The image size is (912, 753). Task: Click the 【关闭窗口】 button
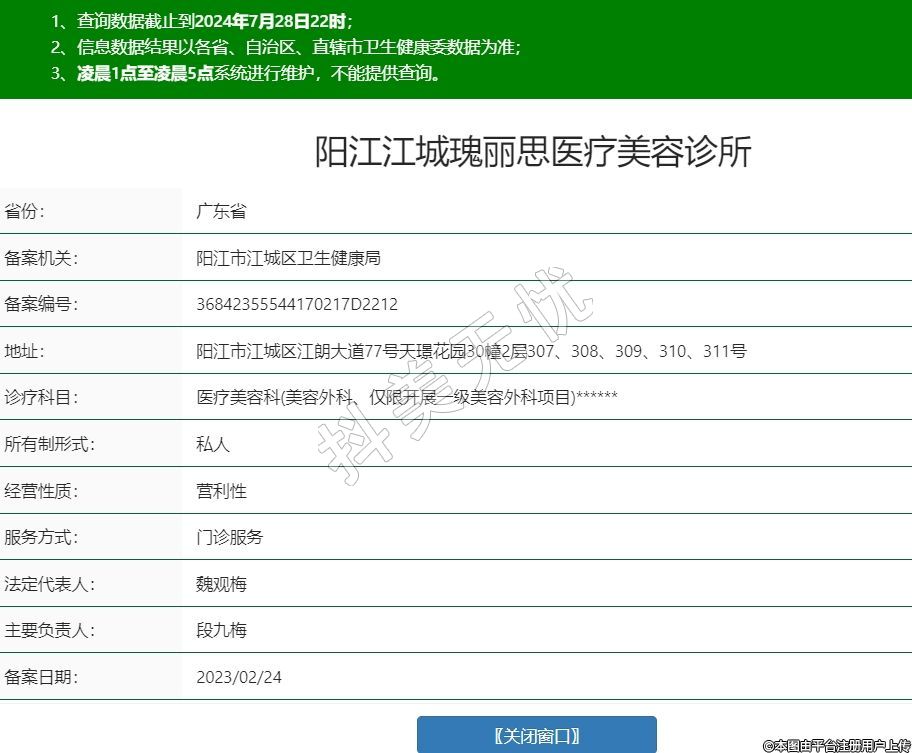(536, 735)
